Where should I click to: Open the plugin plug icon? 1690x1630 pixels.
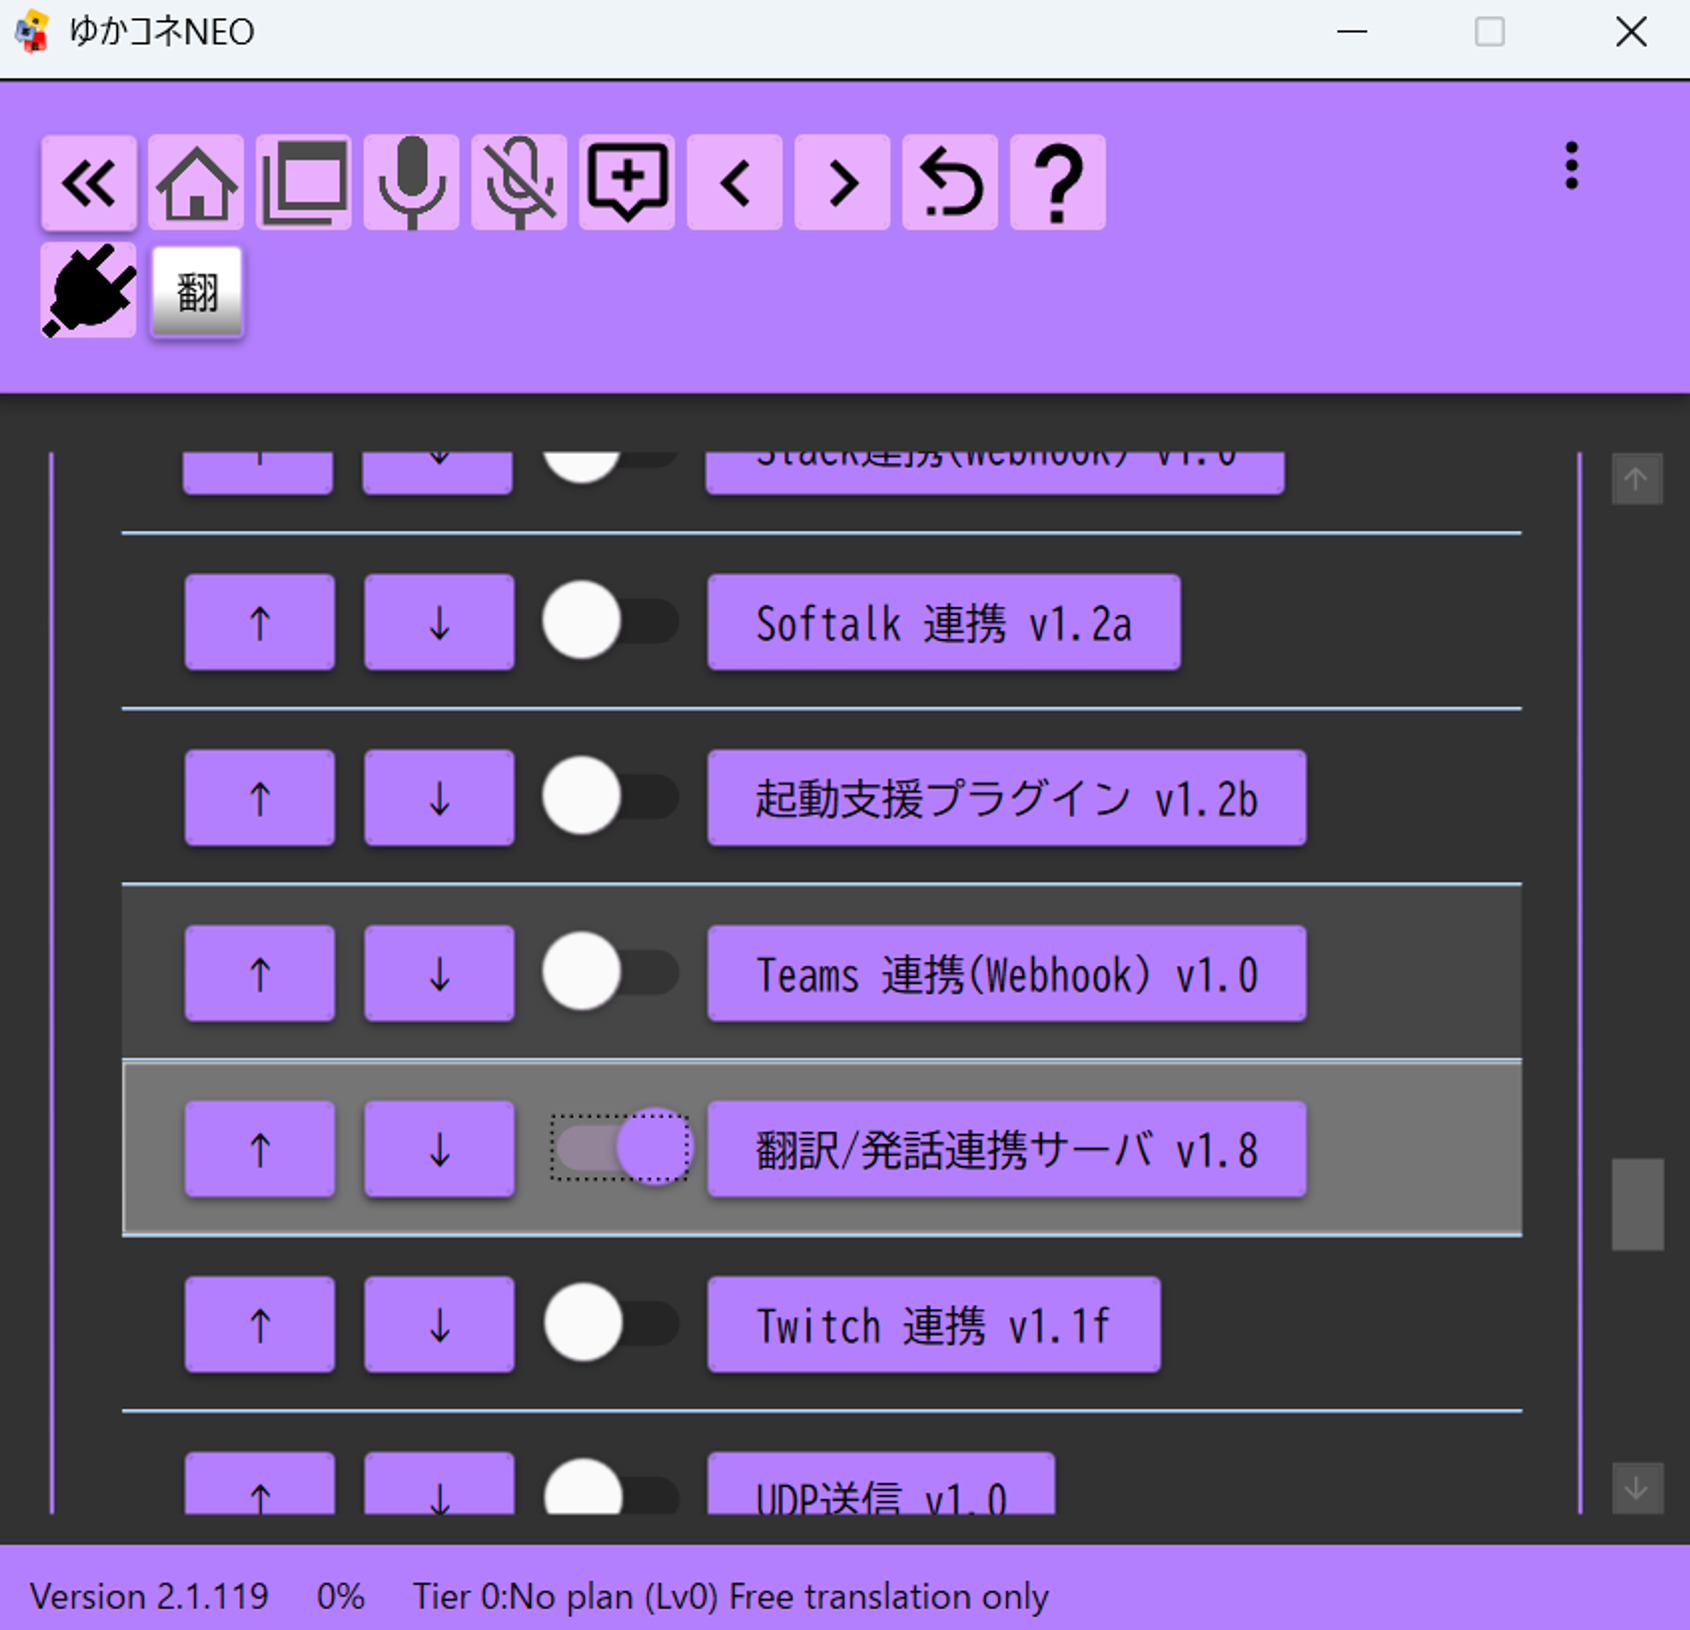89,291
